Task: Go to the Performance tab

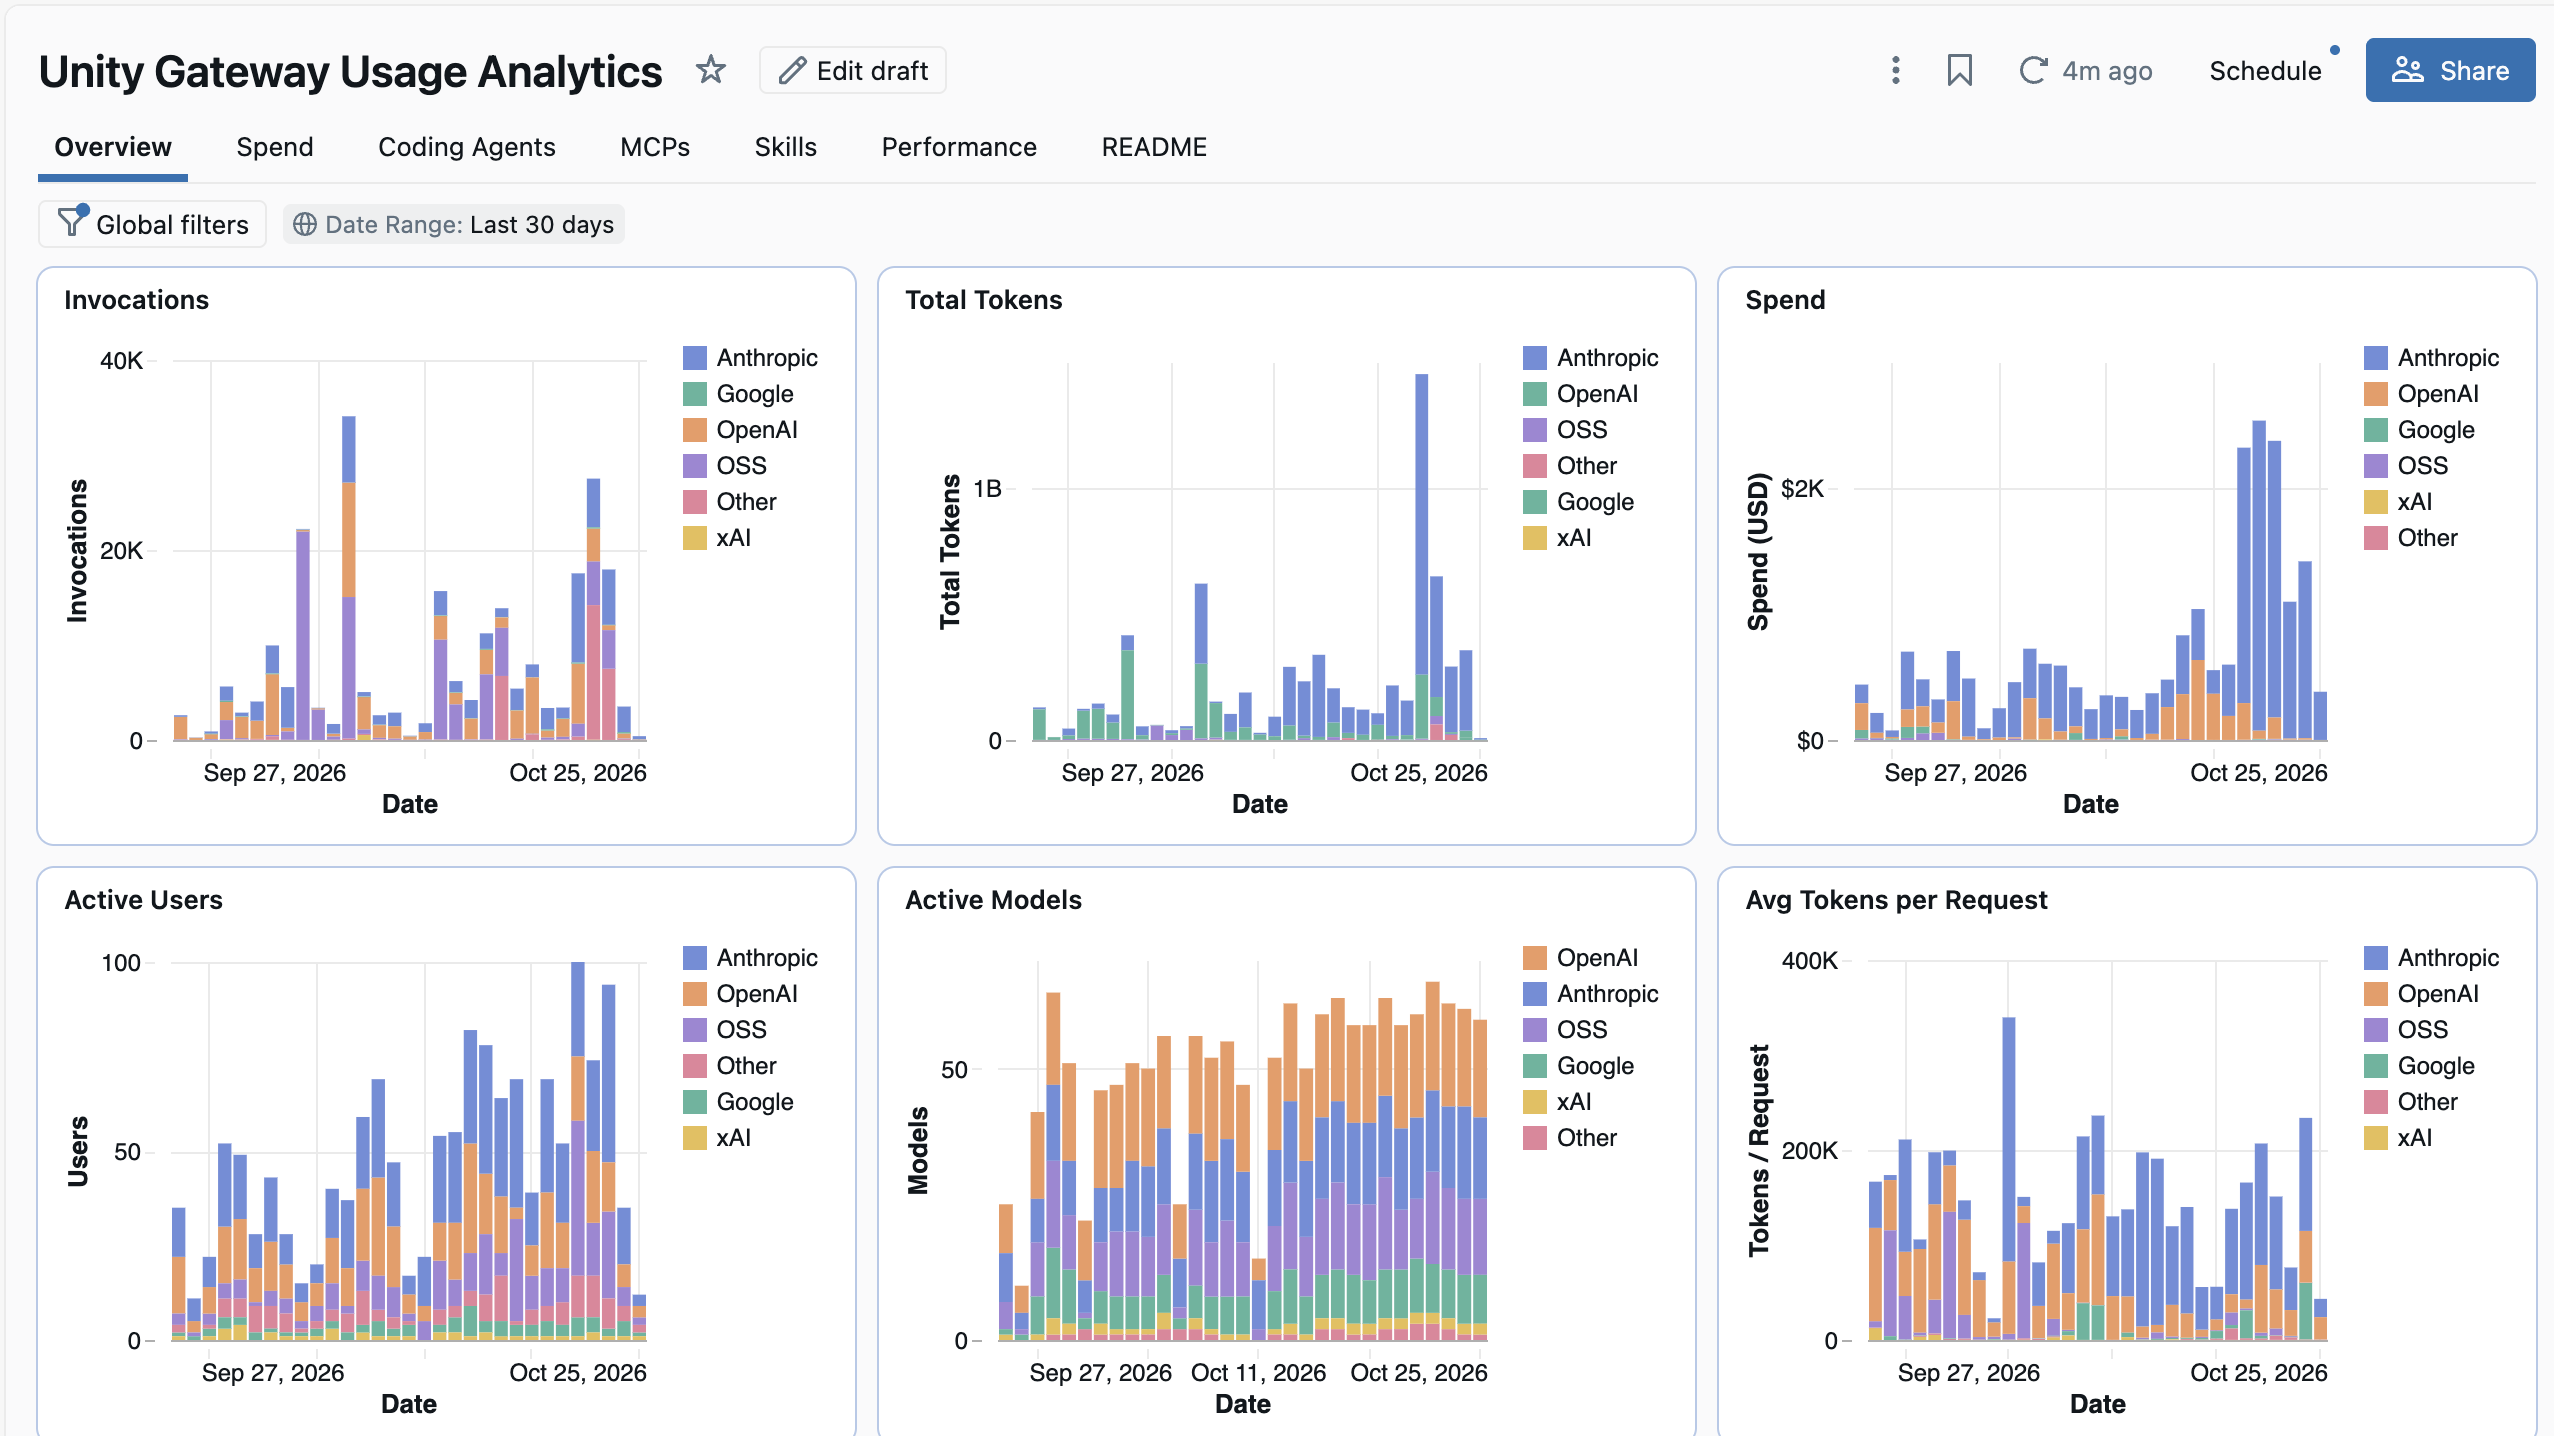Action: 959,147
